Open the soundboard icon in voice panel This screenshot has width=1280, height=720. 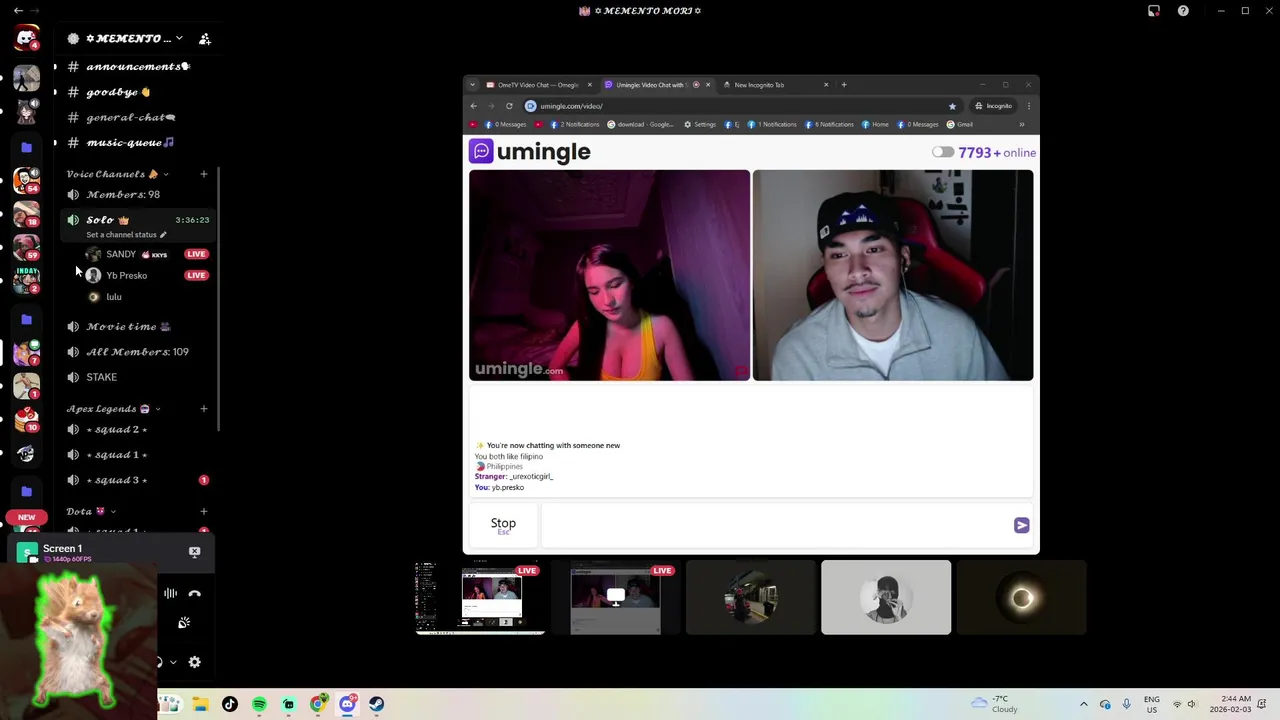[x=184, y=623]
